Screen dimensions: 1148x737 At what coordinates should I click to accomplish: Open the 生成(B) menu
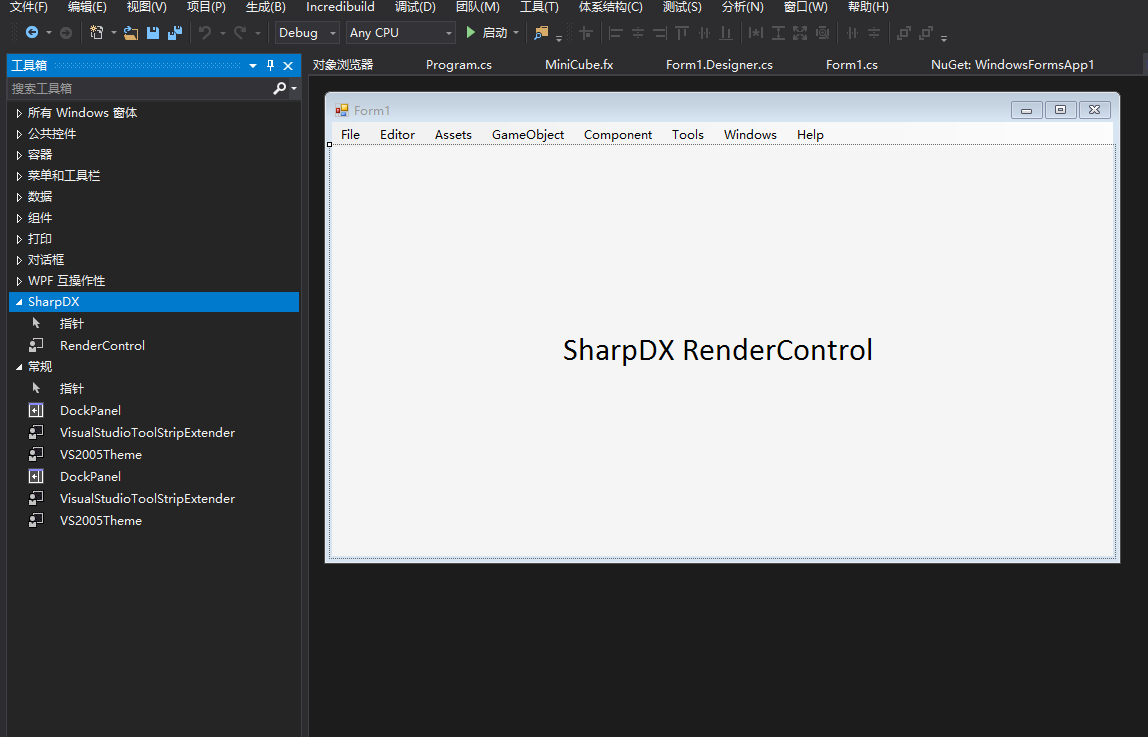click(266, 7)
